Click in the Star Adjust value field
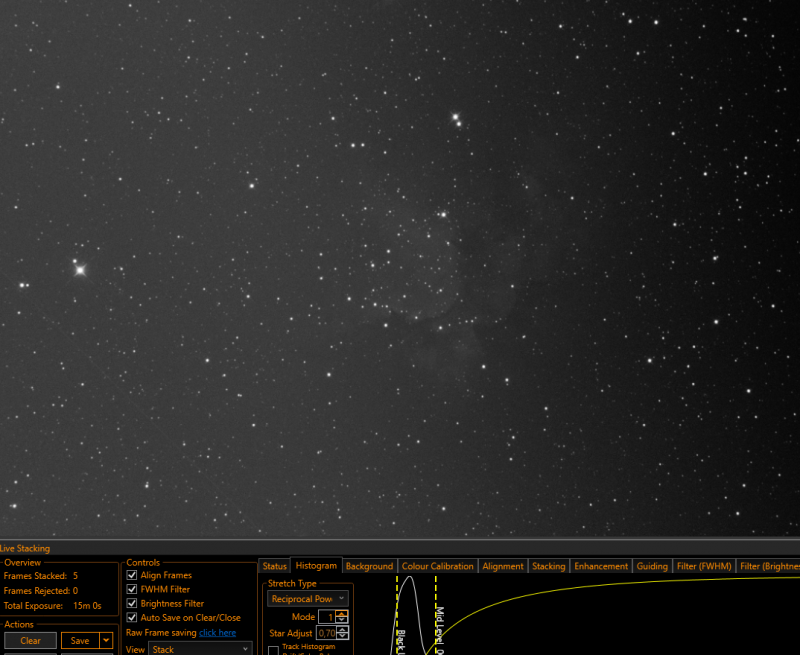 [x=327, y=633]
